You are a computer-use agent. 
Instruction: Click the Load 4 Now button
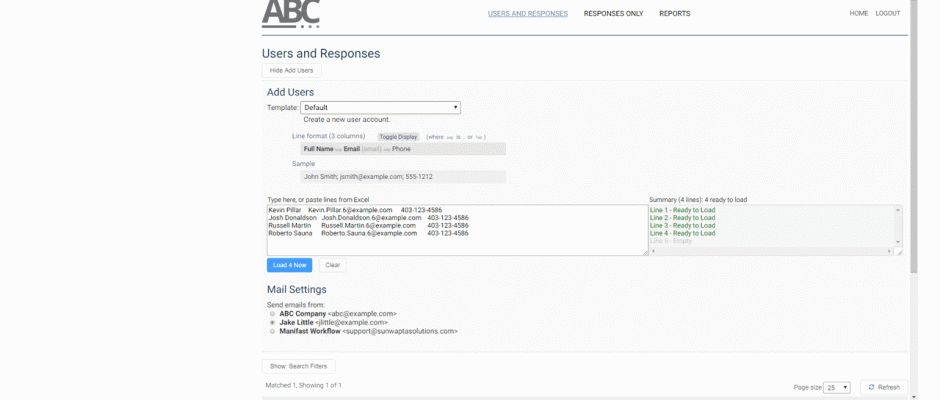[289, 265]
